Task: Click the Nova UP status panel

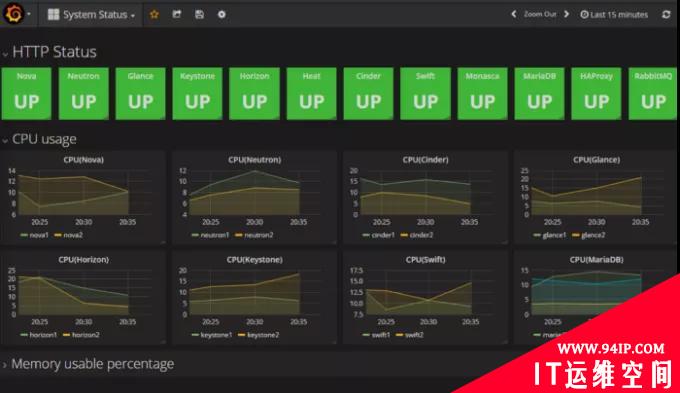Action: coord(26,93)
